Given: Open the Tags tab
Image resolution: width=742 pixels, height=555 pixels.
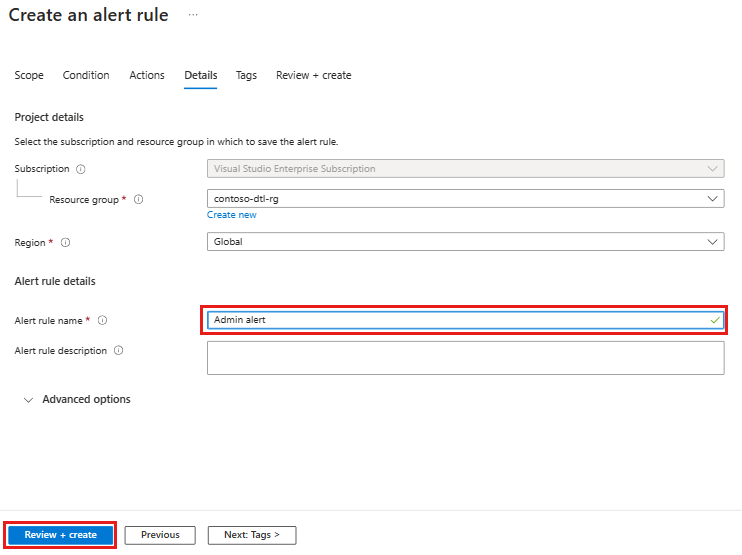Looking at the screenshot, I should 247,75.
